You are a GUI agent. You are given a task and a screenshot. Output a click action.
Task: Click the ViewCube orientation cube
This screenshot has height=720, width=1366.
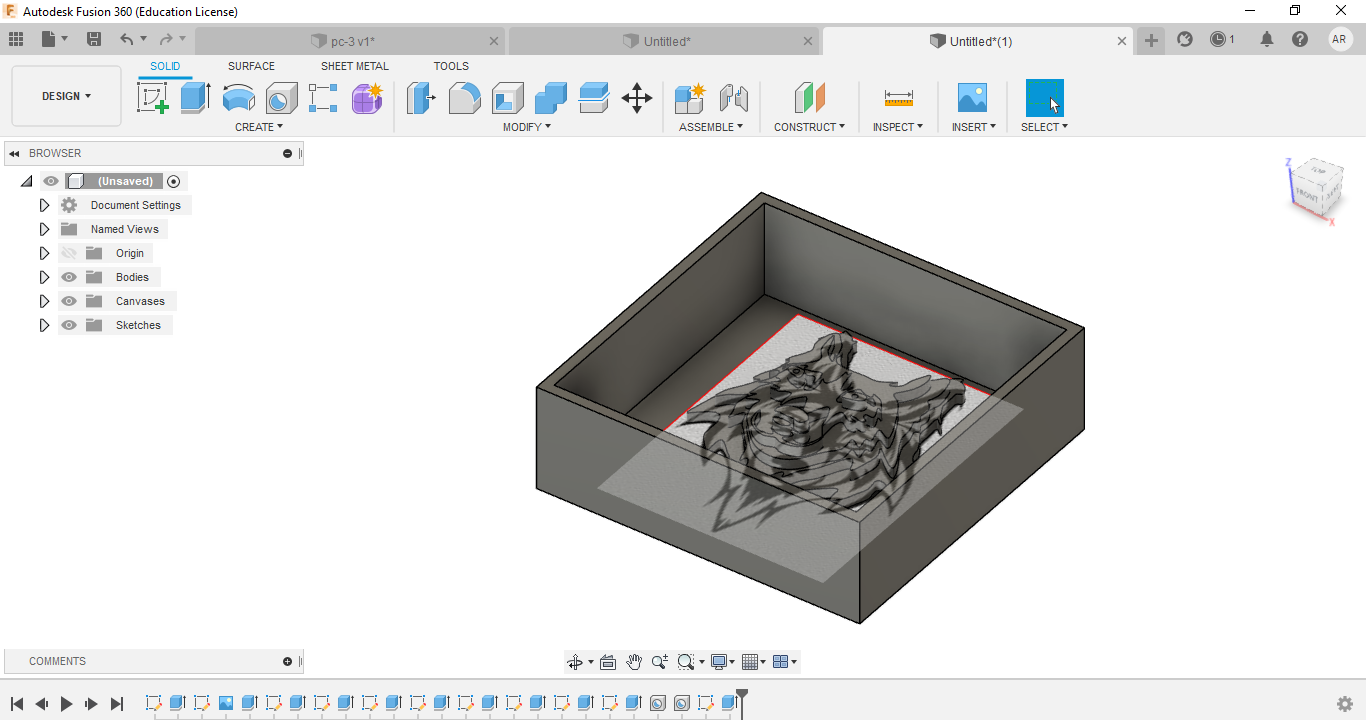coord(1315,186)
